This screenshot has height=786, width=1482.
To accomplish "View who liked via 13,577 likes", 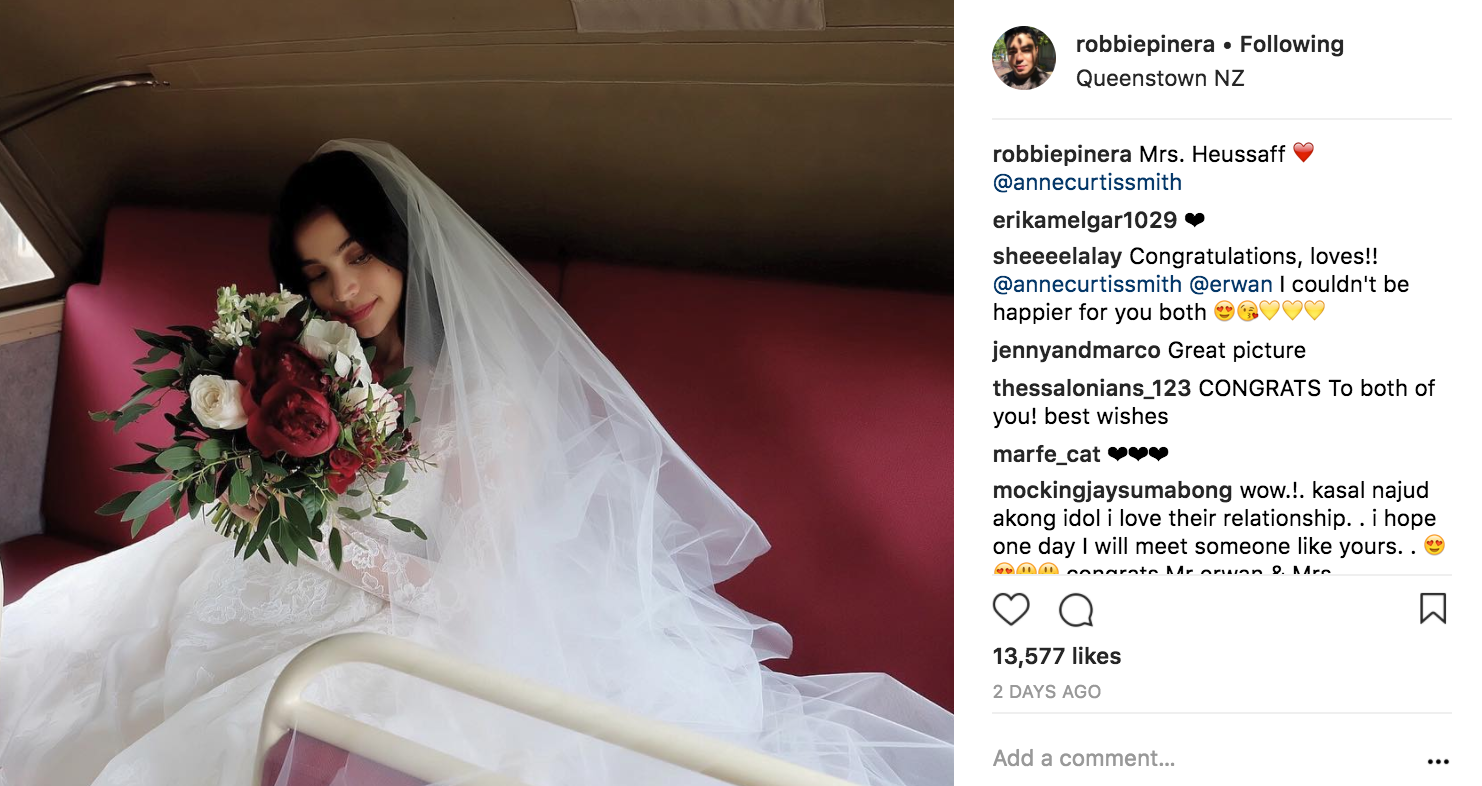I will tap(1057, 657).
